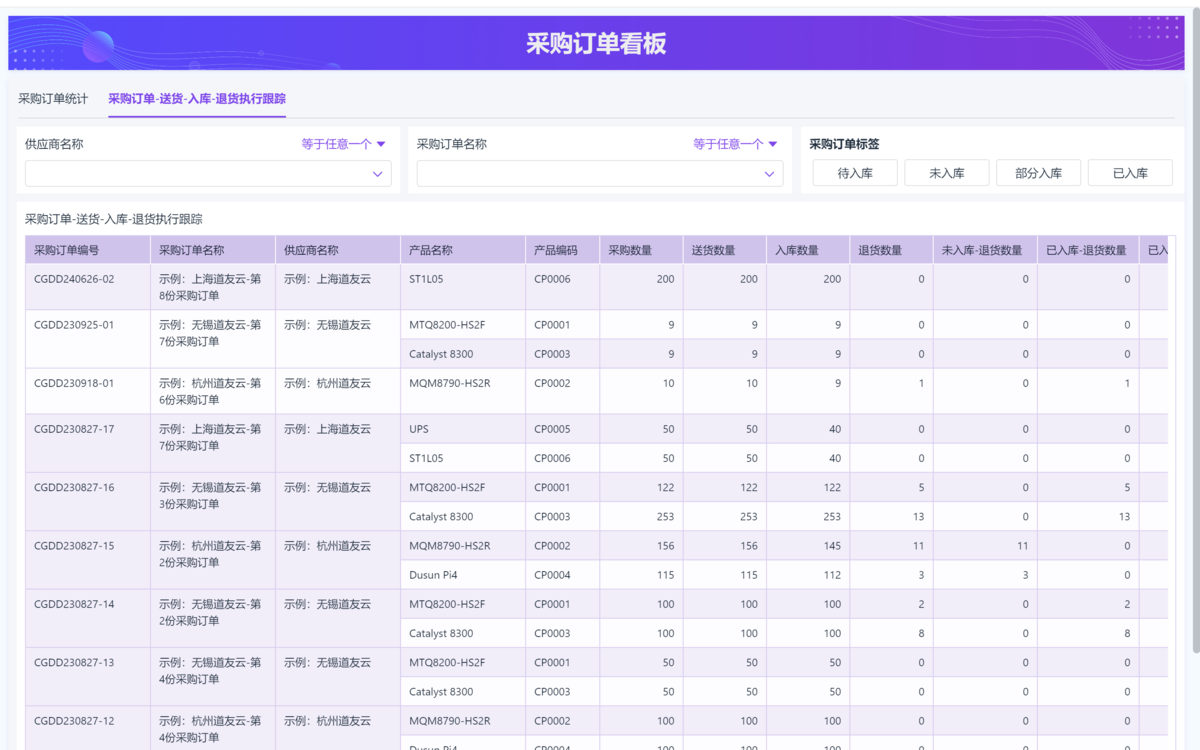Toggle the 部分入库 tag filter
Screen dimensions: 1200x750
click(1038, 173)
